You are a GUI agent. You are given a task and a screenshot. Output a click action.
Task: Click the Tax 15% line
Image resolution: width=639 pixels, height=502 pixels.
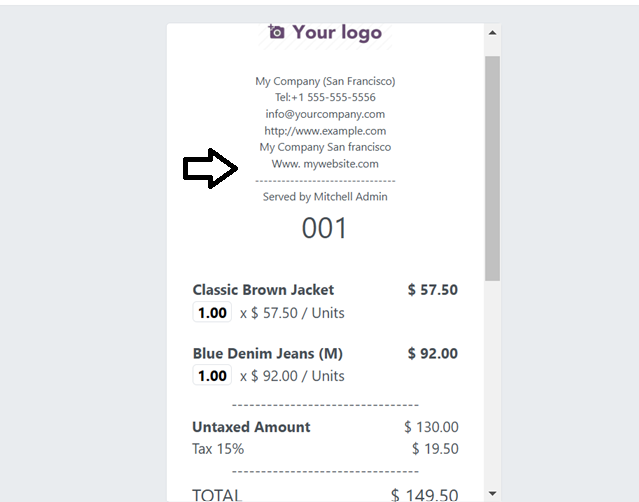[x=325, y=449]
